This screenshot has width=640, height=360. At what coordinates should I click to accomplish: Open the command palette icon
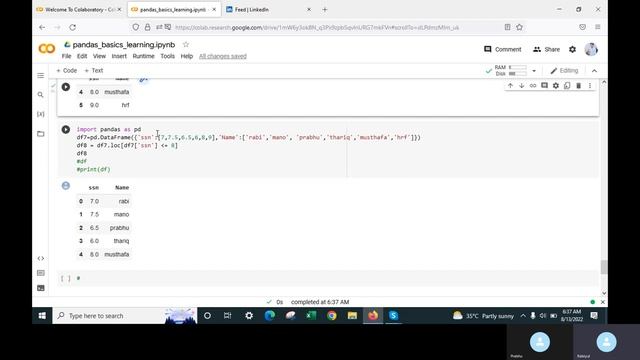[40, 273]
